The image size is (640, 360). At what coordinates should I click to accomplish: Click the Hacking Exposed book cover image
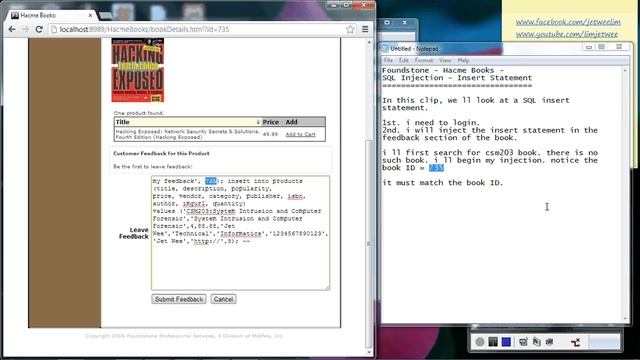pos(138,70)
